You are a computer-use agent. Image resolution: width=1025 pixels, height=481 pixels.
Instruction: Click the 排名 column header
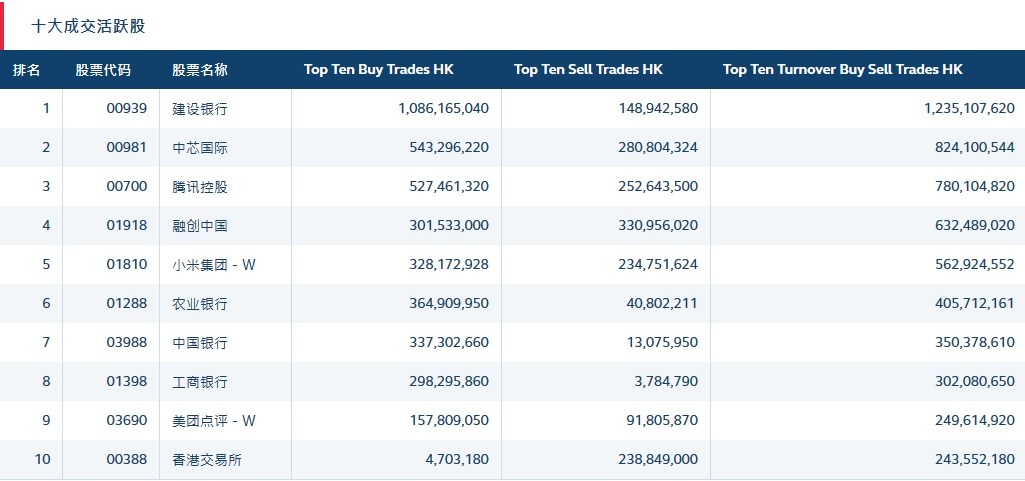27,70
